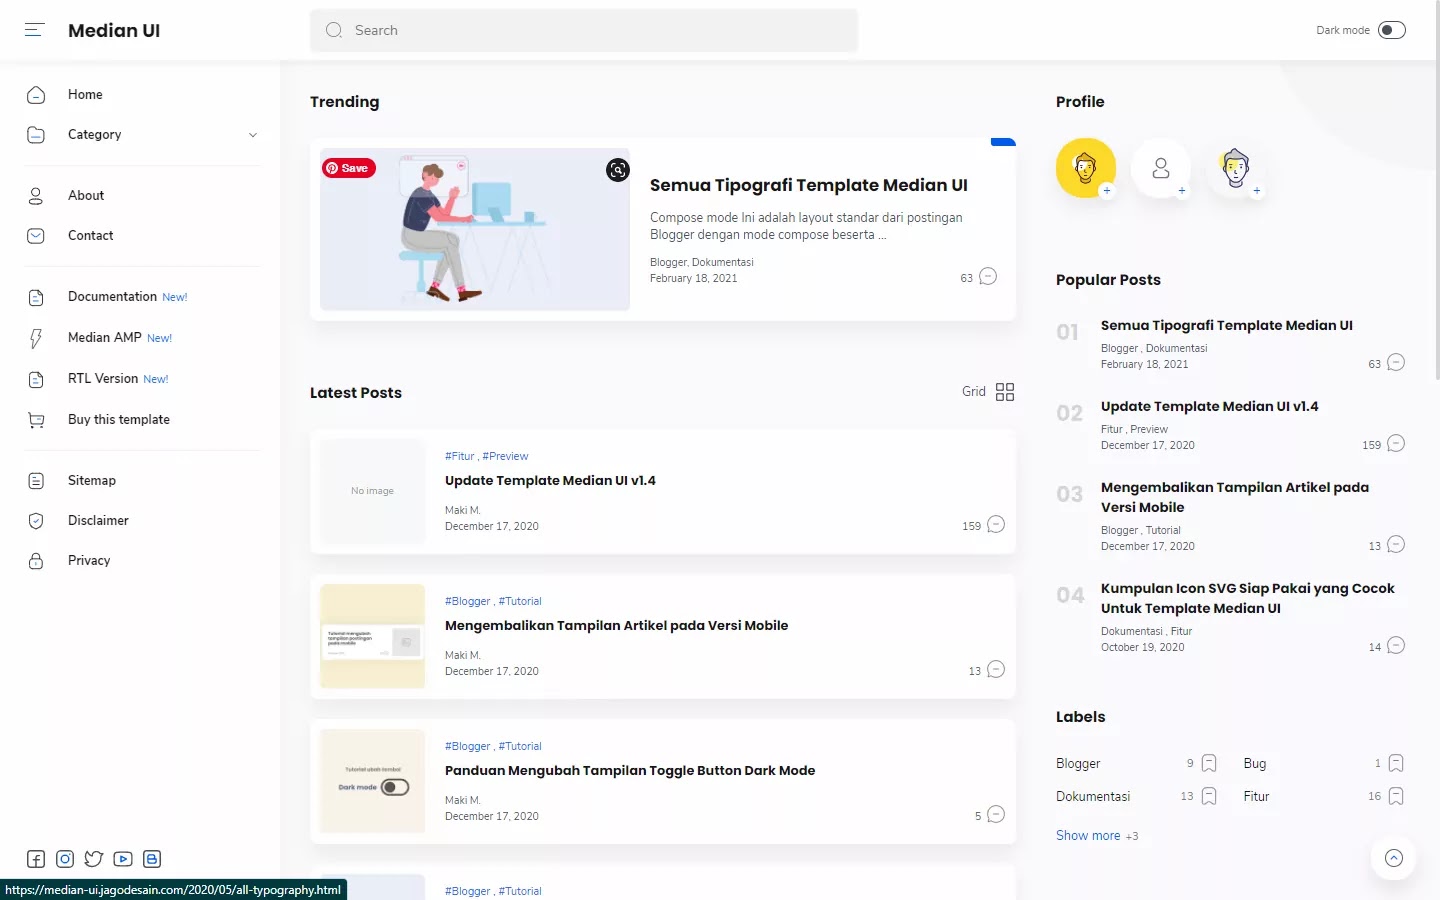
Task: Click the #Preview tag on Update Template post
Action: 505,456
